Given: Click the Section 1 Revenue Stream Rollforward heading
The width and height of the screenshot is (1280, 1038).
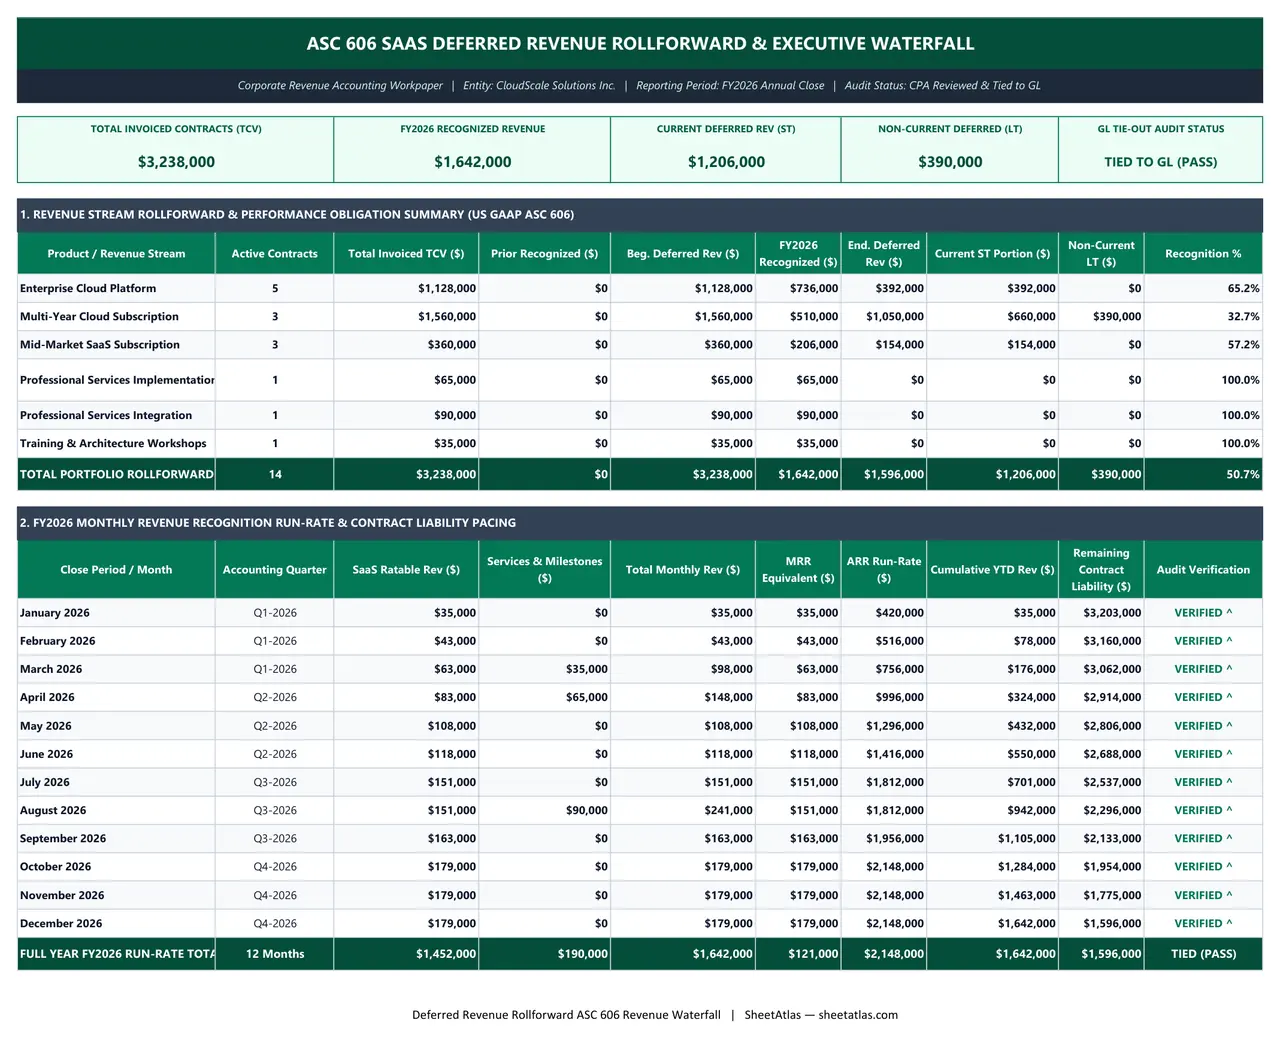Looking at the screenshot, I should 297,214.
